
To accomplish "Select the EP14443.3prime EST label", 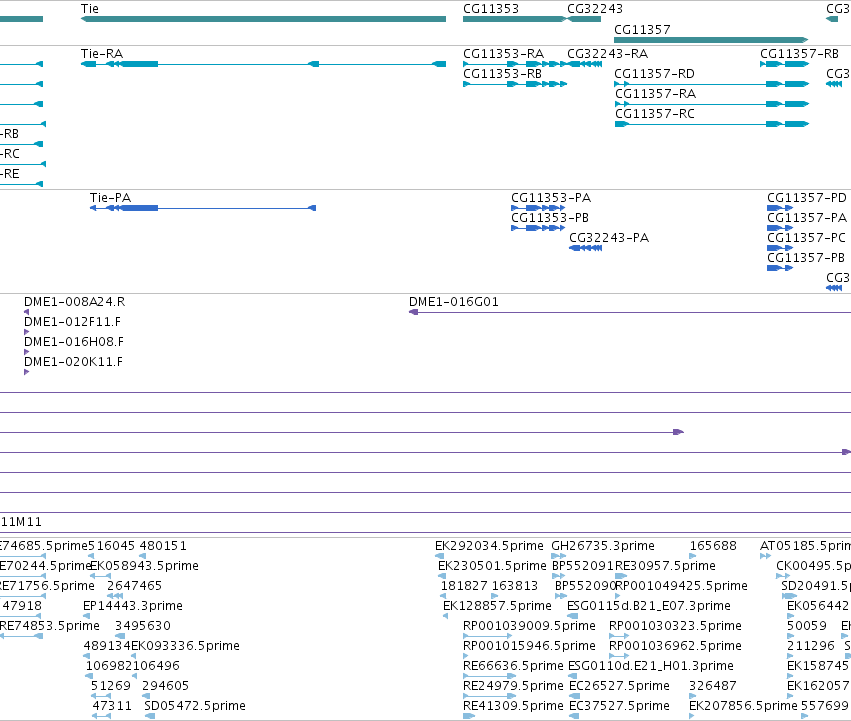I will [133, 606].
